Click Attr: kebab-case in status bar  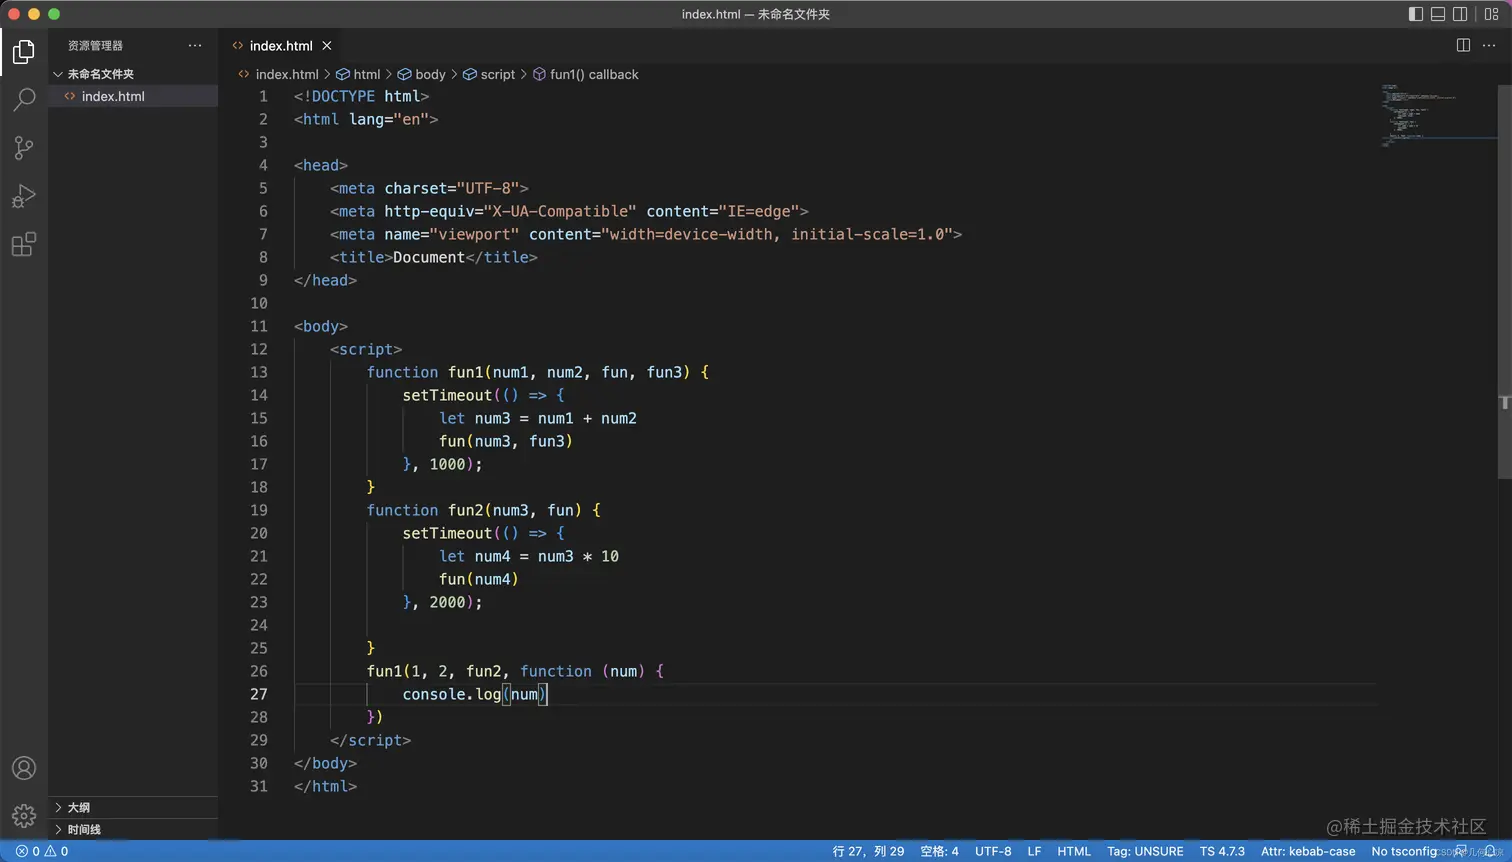[x=1308, y=851]
